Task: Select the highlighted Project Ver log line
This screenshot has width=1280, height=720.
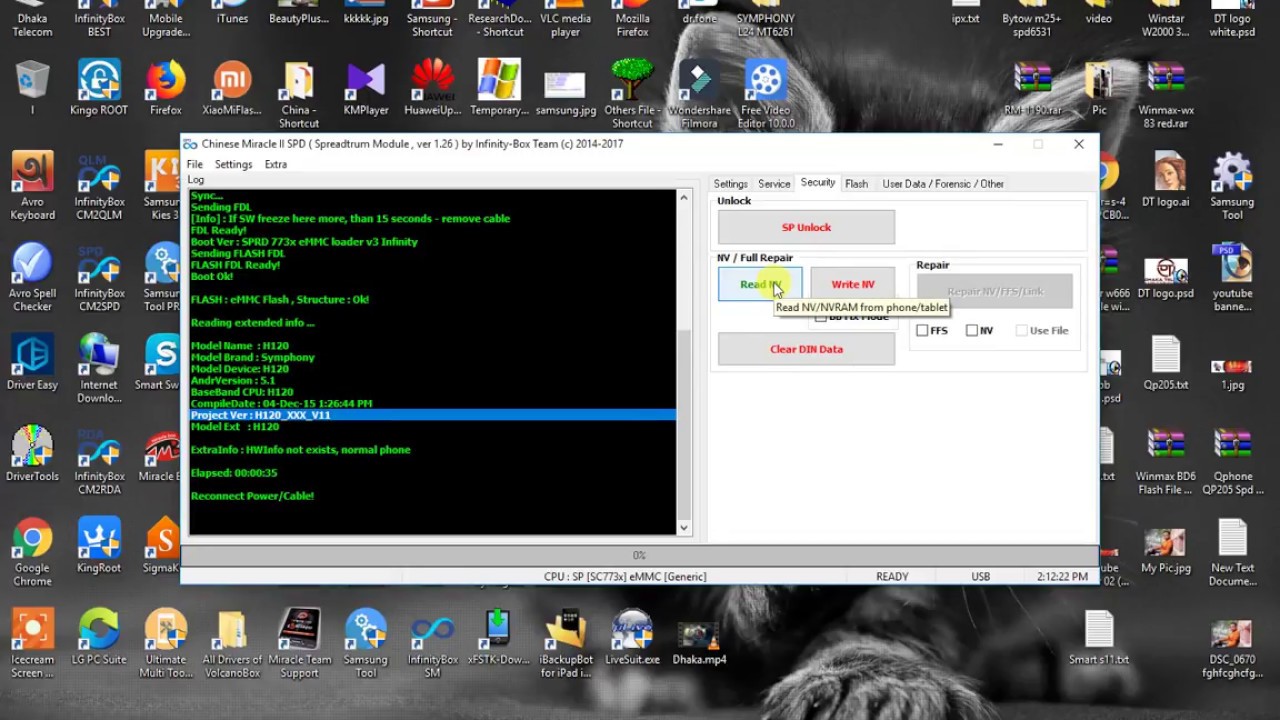Action: [432, 415]
